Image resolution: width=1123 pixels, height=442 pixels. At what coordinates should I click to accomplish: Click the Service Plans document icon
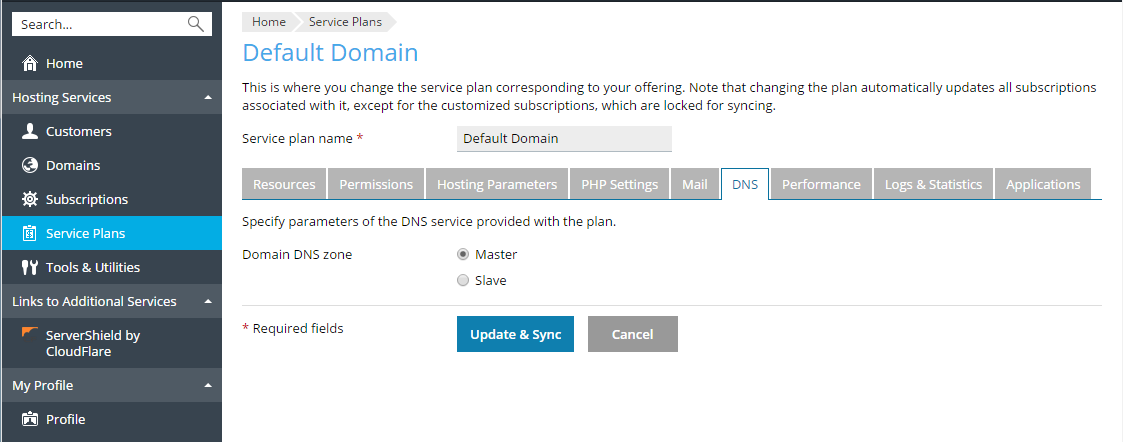(x=30, y=233)
